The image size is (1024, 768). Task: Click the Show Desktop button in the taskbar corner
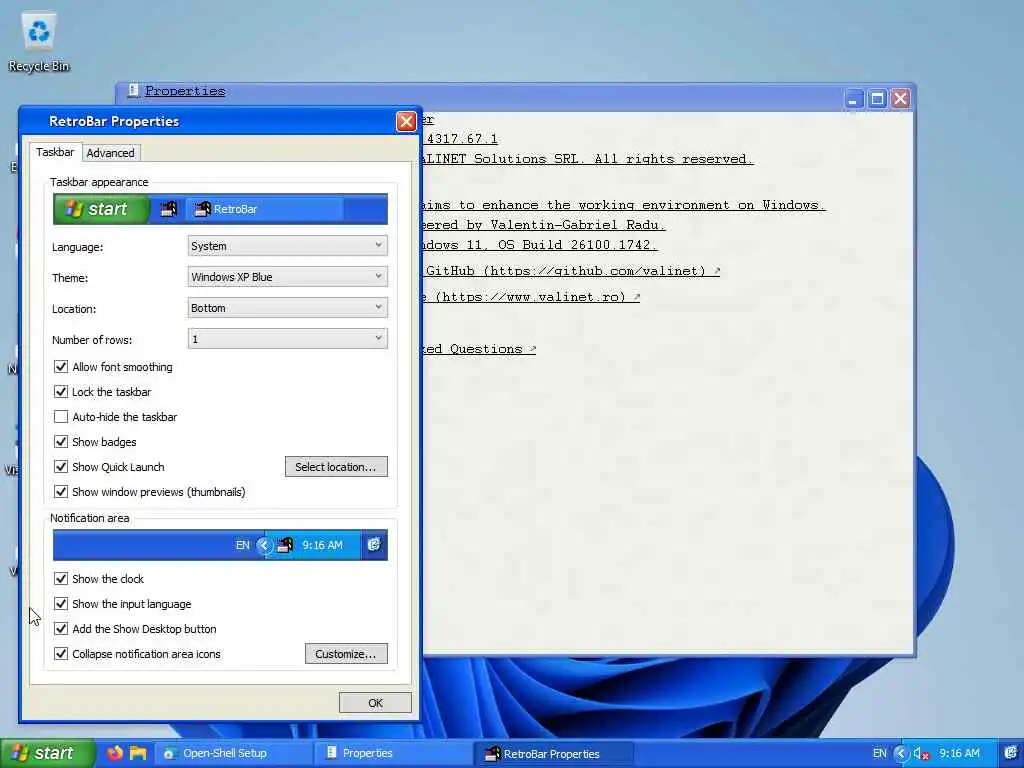tap(1011, 753)
